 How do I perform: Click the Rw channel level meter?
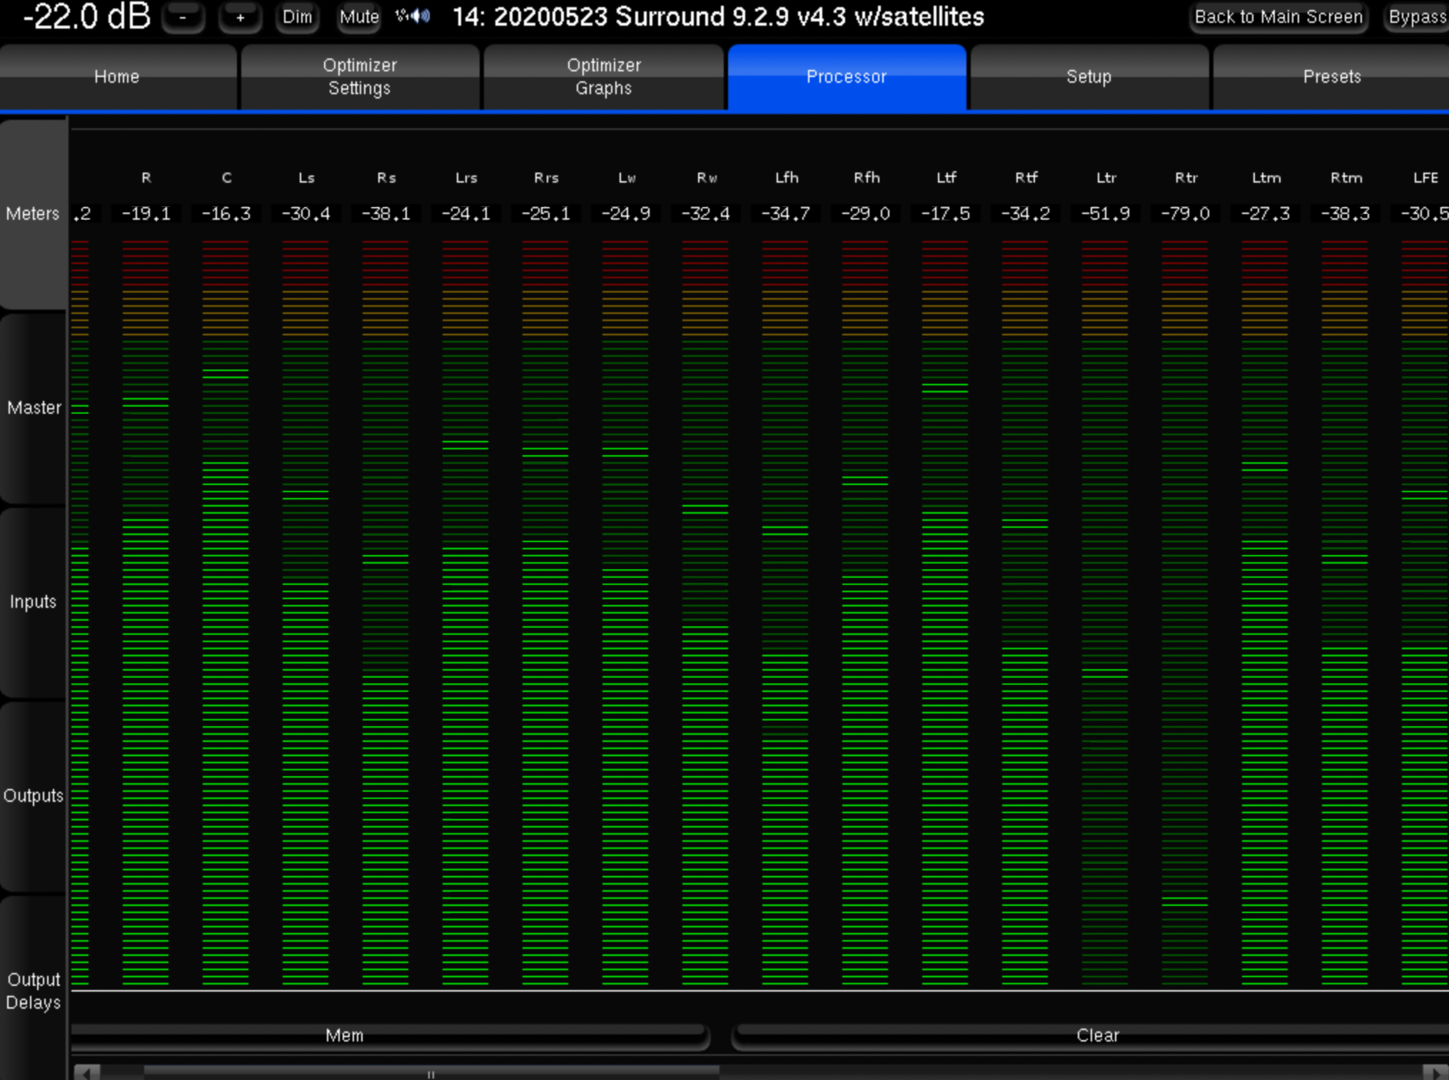(x=705, y=613)
